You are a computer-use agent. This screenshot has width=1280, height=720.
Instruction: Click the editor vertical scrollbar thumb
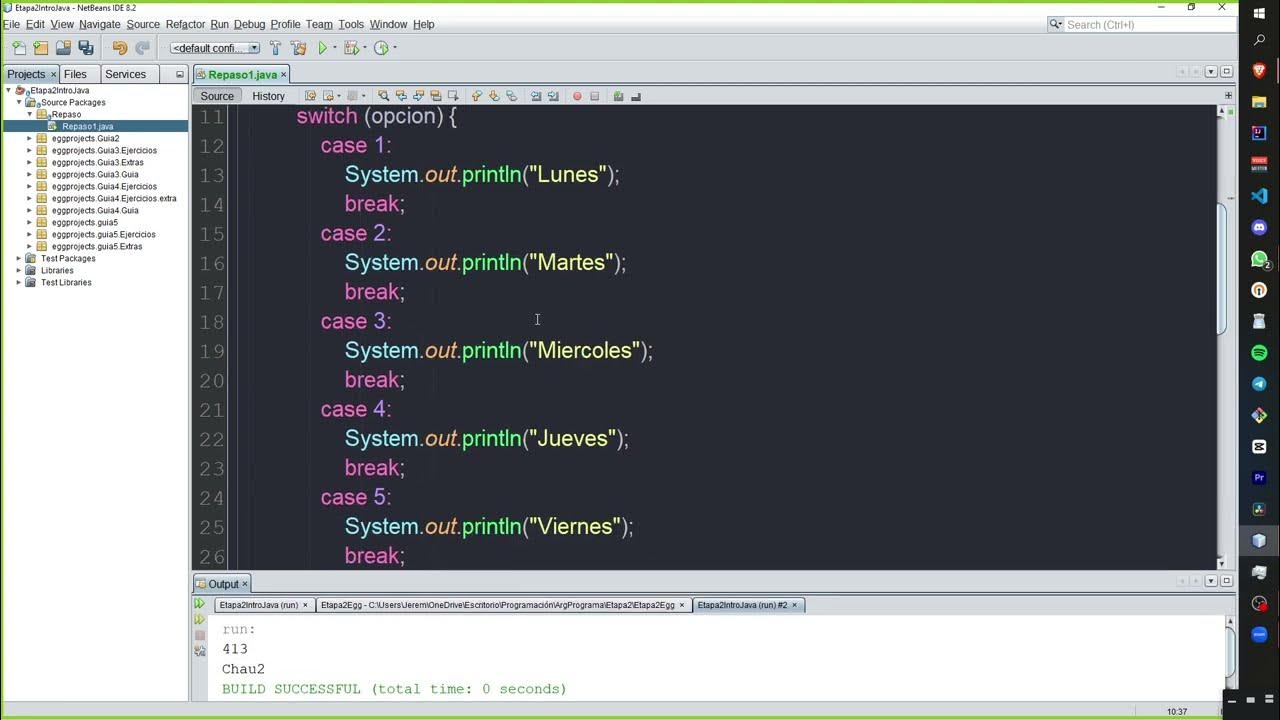click(1222, 269)
